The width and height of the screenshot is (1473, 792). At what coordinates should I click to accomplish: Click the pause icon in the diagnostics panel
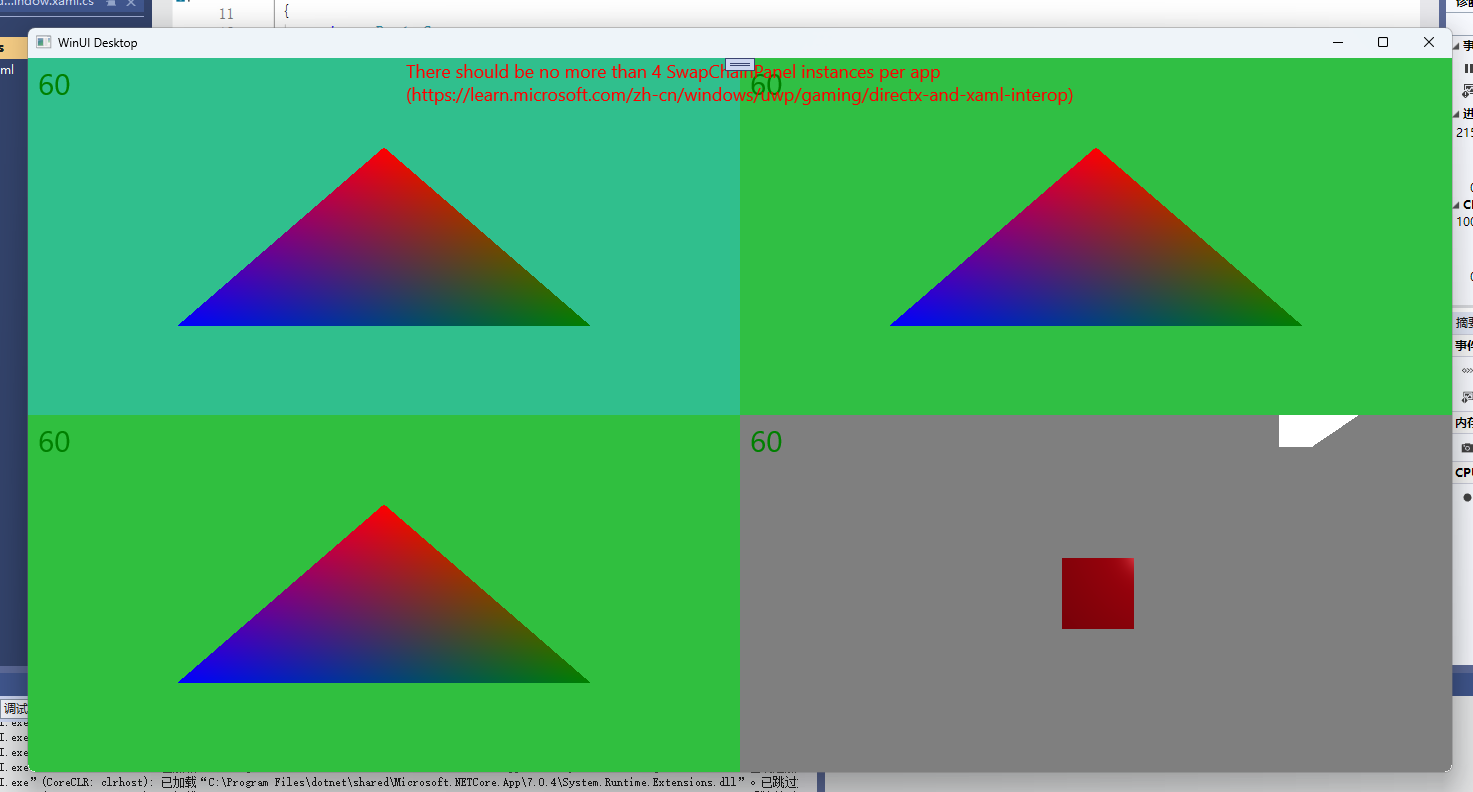(x=1468, y=69)
